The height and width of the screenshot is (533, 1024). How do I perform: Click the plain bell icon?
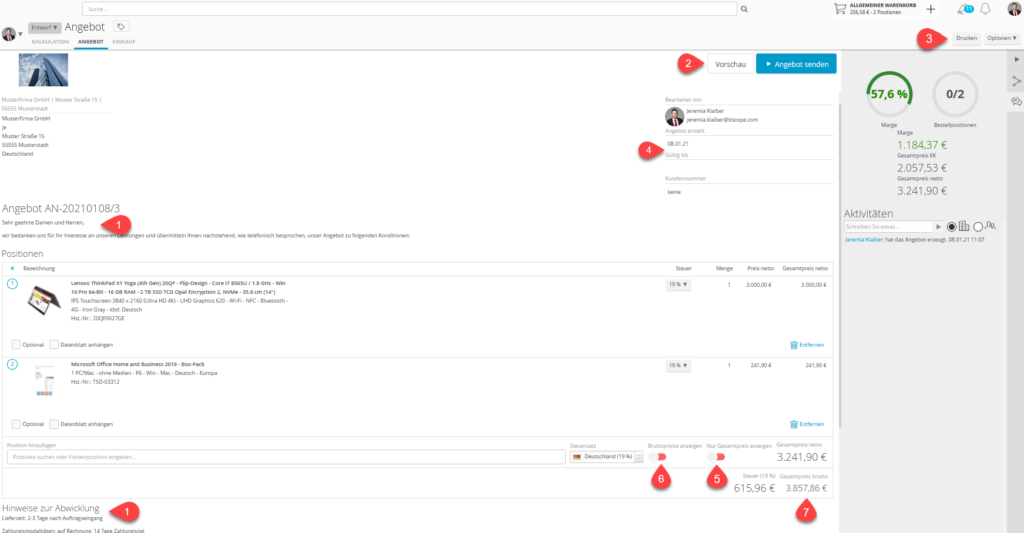coord(985,9)
